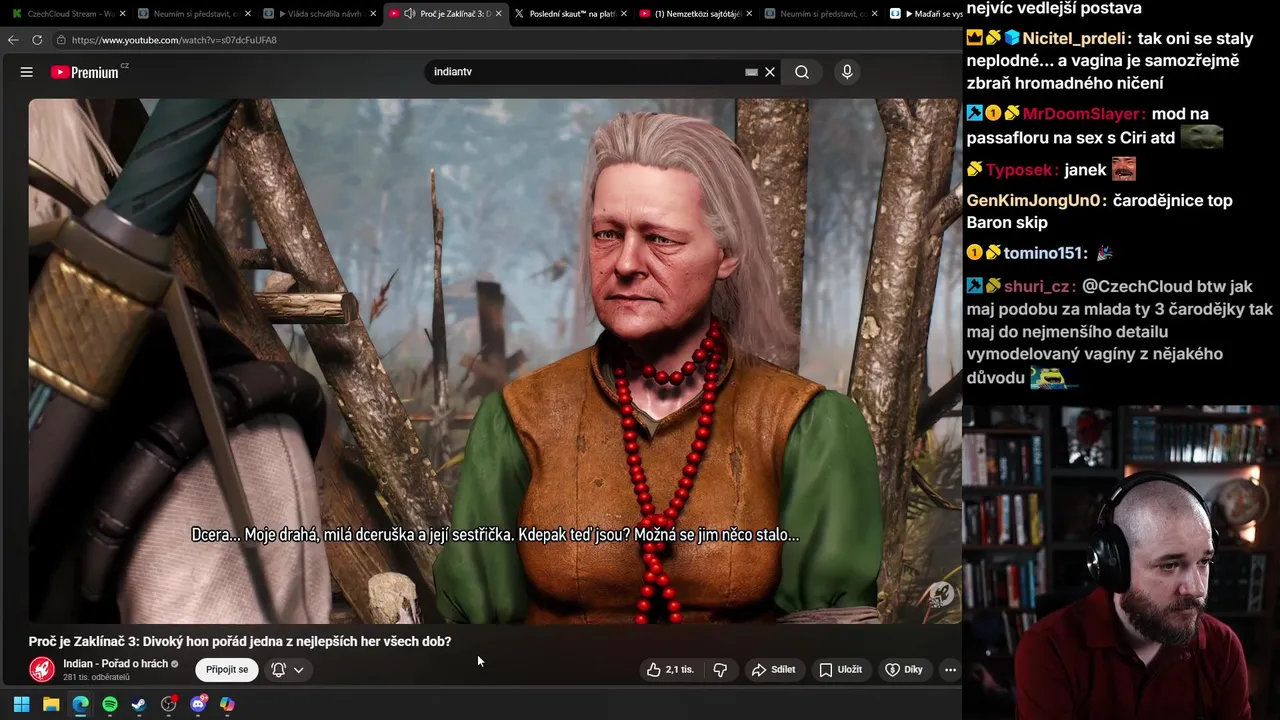The image size is (1280, 720).
Task: Click chat username tomino151
Action: pos(1043,254)
